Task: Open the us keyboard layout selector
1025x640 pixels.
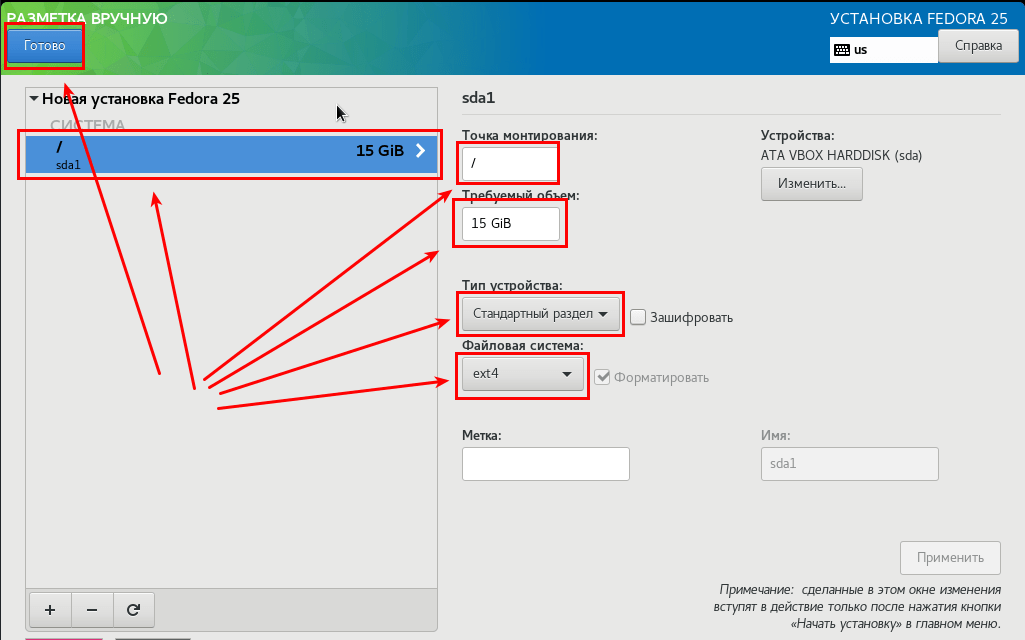Action: [x=884, y=50]
